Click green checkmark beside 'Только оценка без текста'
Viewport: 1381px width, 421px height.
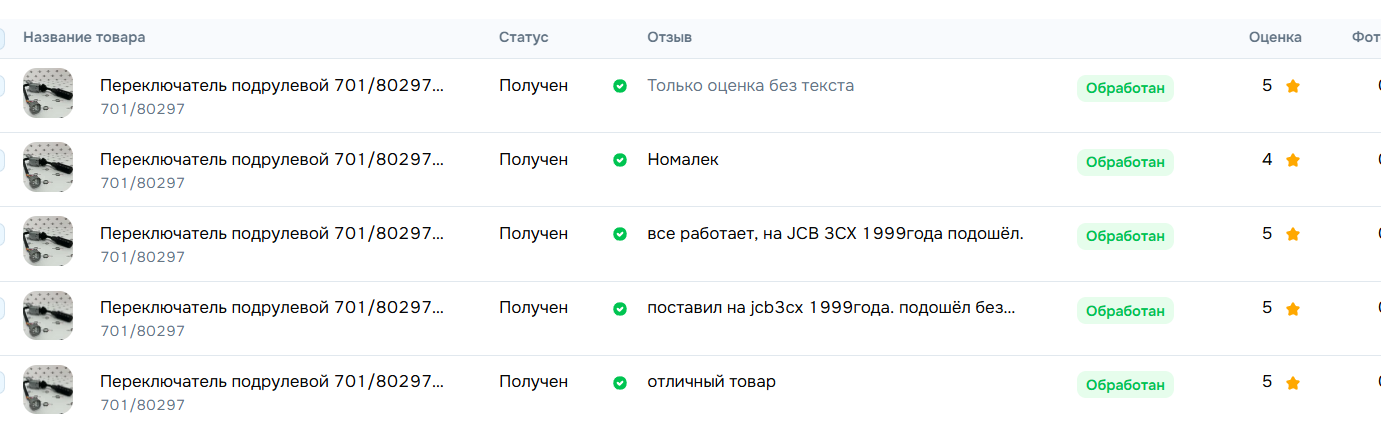pyautogui.click(x=620, y=86)
